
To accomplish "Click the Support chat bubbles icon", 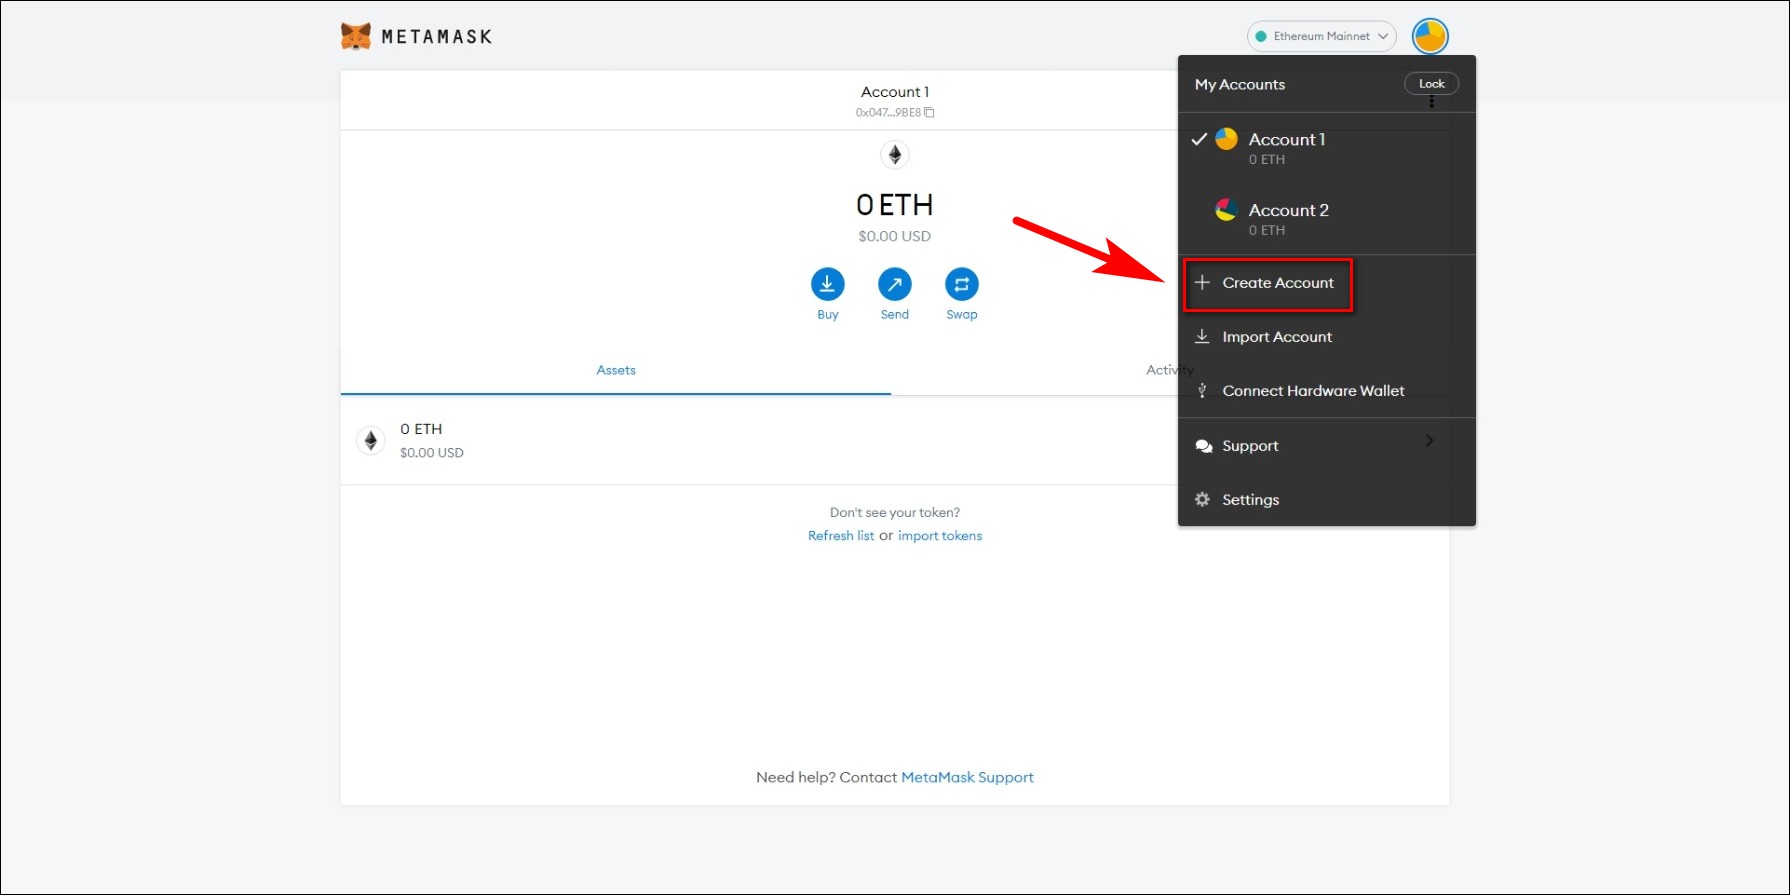I will click(1204, 446).
